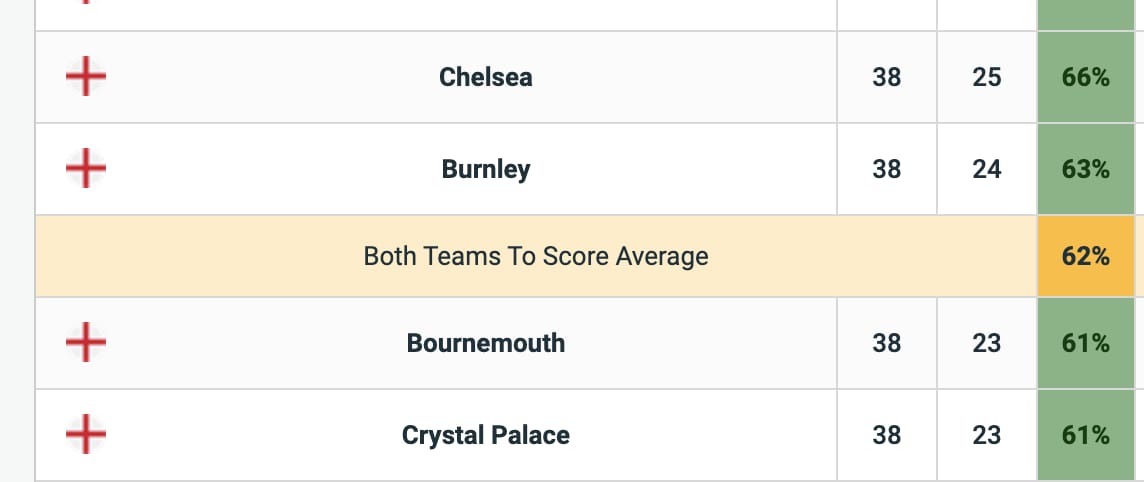Open the Bournemouth team link

click(486, 343)
